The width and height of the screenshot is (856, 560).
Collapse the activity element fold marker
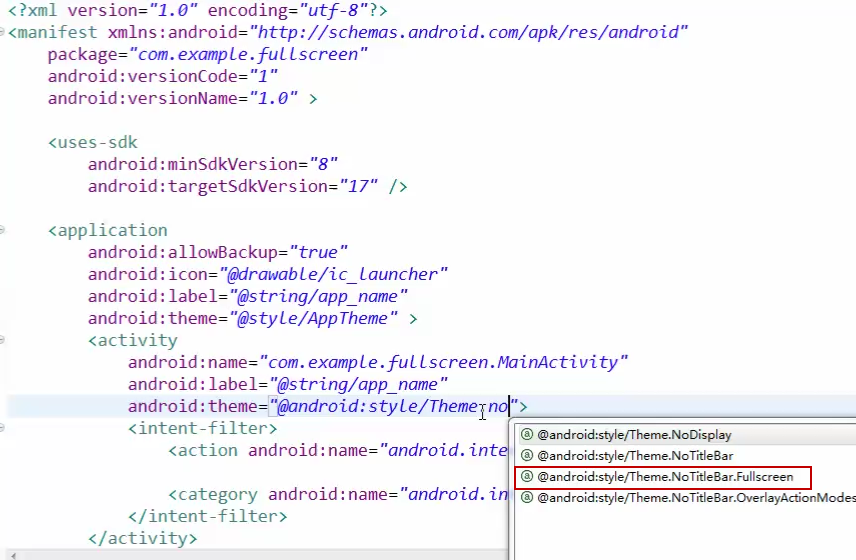click(x=2, y=340)
